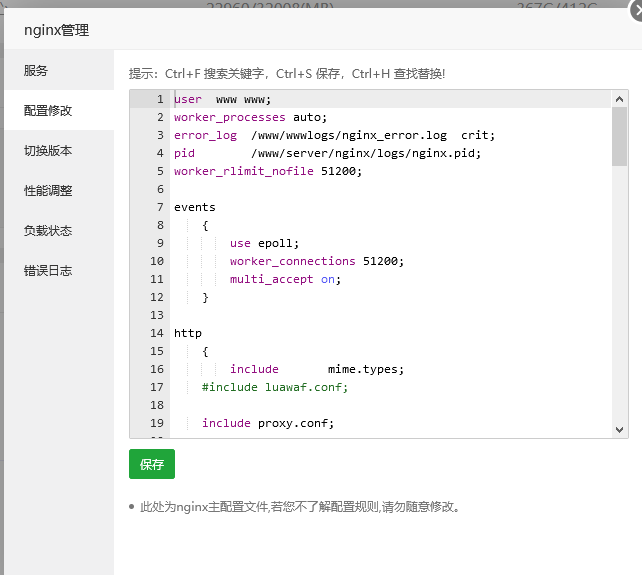The height and width of the screenshot is (575, 642).
Task: Click the editor scrollbar up arrow
Action: (x=619, y=99)
